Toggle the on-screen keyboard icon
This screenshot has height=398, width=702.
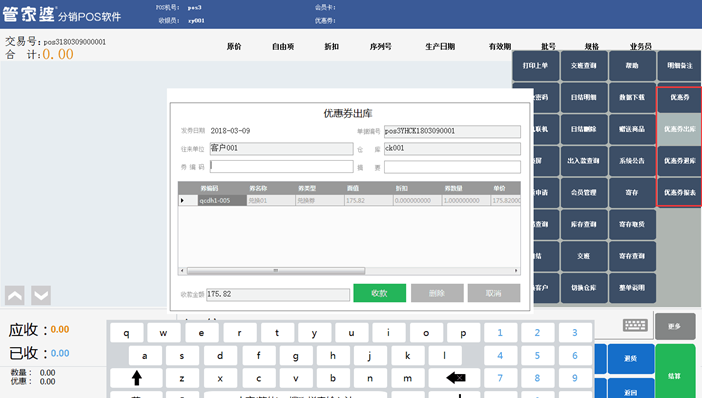pyautogui.click(x=635, y=325)
